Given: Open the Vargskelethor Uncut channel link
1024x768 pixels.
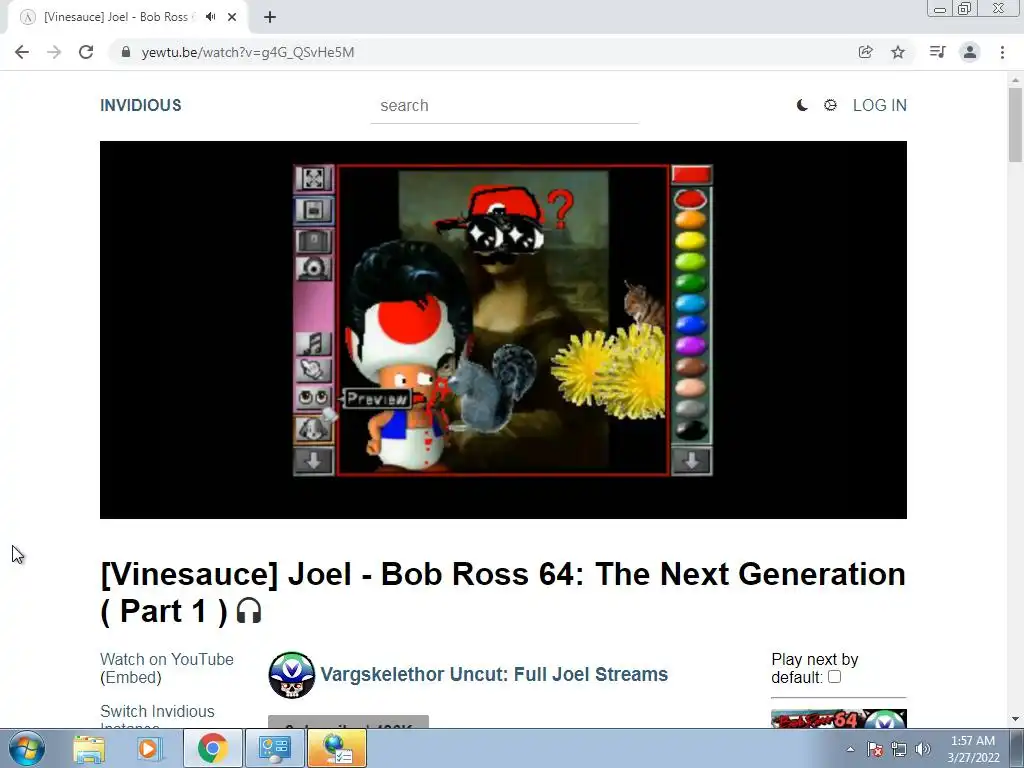Looking at the screenshot, I should pos(494,674).
